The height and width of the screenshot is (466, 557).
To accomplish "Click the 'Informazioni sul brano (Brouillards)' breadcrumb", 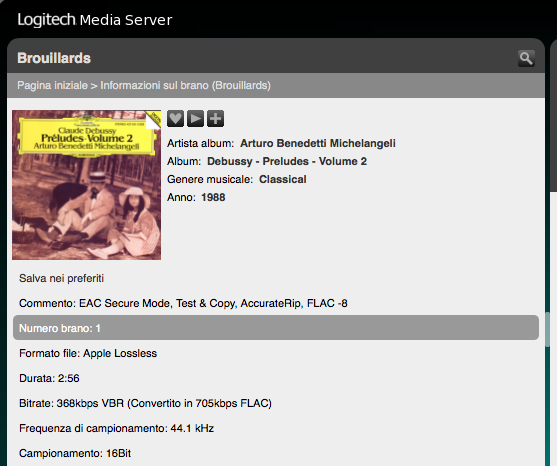I will click(x=185, y=85).
